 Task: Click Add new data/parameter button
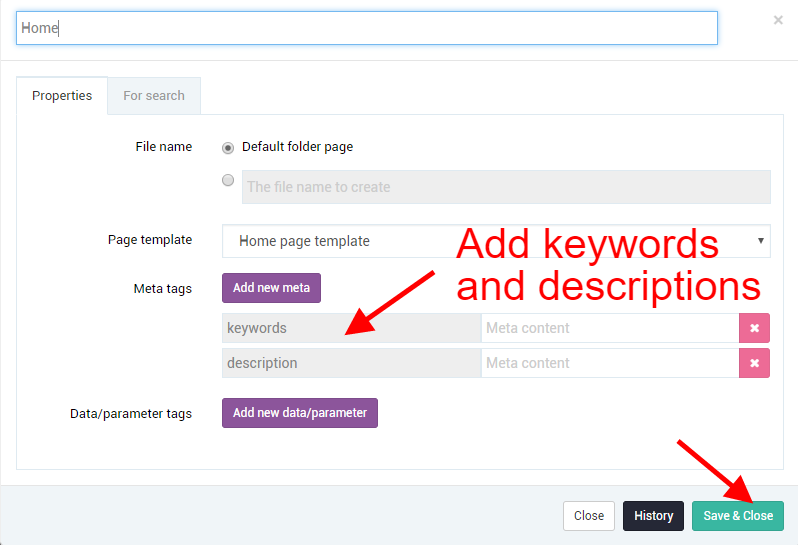(x=300, y=413)
